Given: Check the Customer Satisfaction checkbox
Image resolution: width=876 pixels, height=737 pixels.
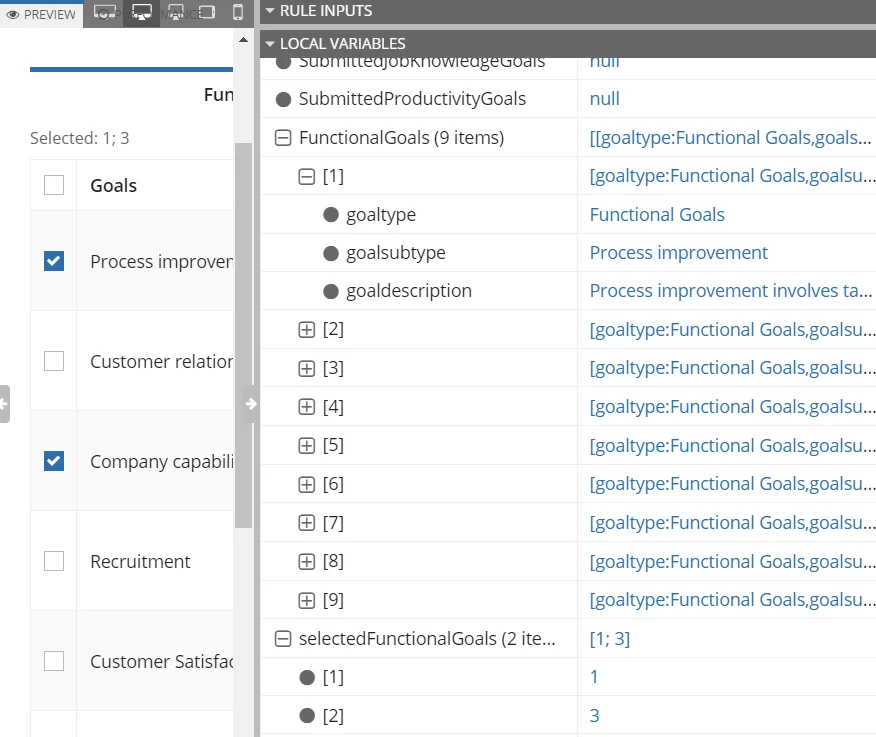Looking at the screenshot, I should point(54,661).
